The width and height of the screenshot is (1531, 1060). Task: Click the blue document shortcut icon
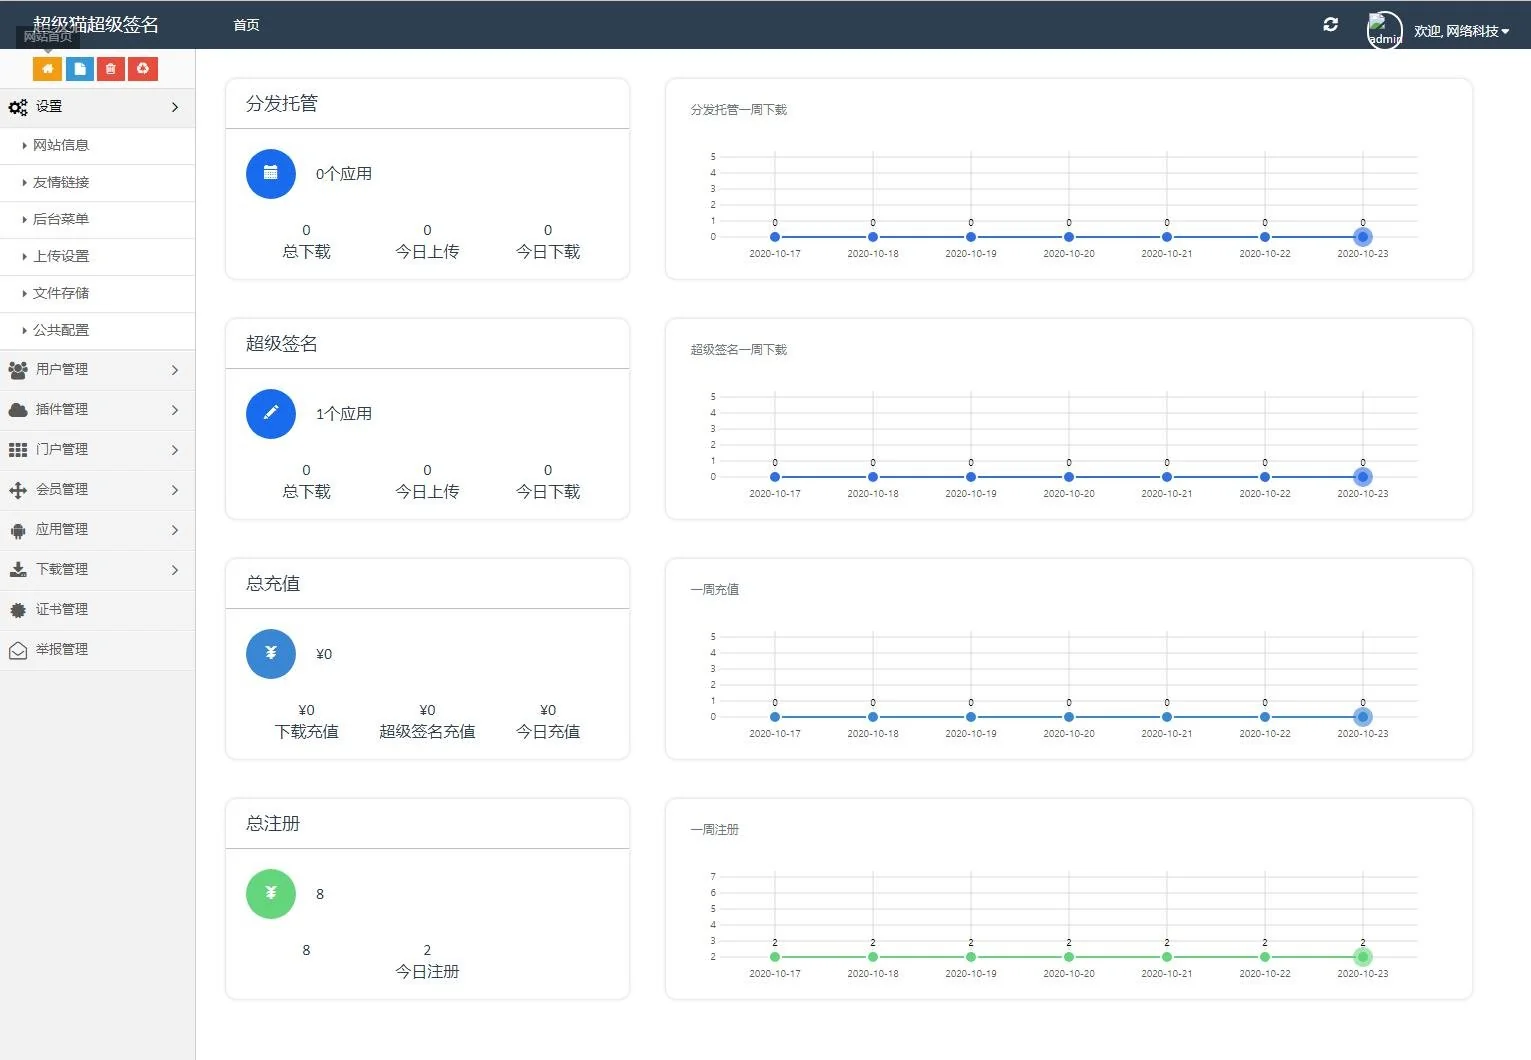(x=79, y=69)
